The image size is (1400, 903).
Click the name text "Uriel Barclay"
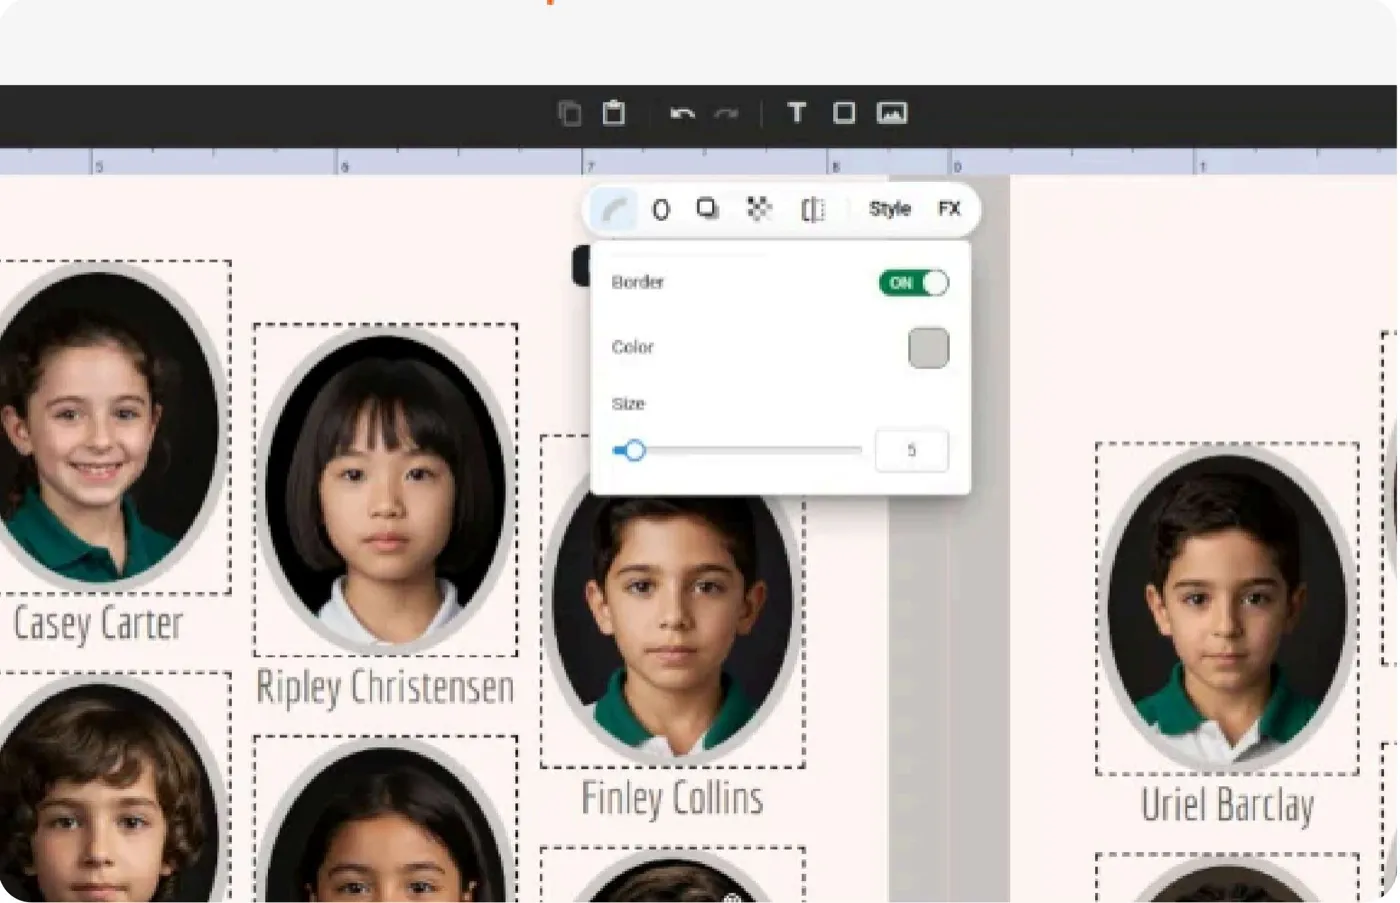point(1228,805)
